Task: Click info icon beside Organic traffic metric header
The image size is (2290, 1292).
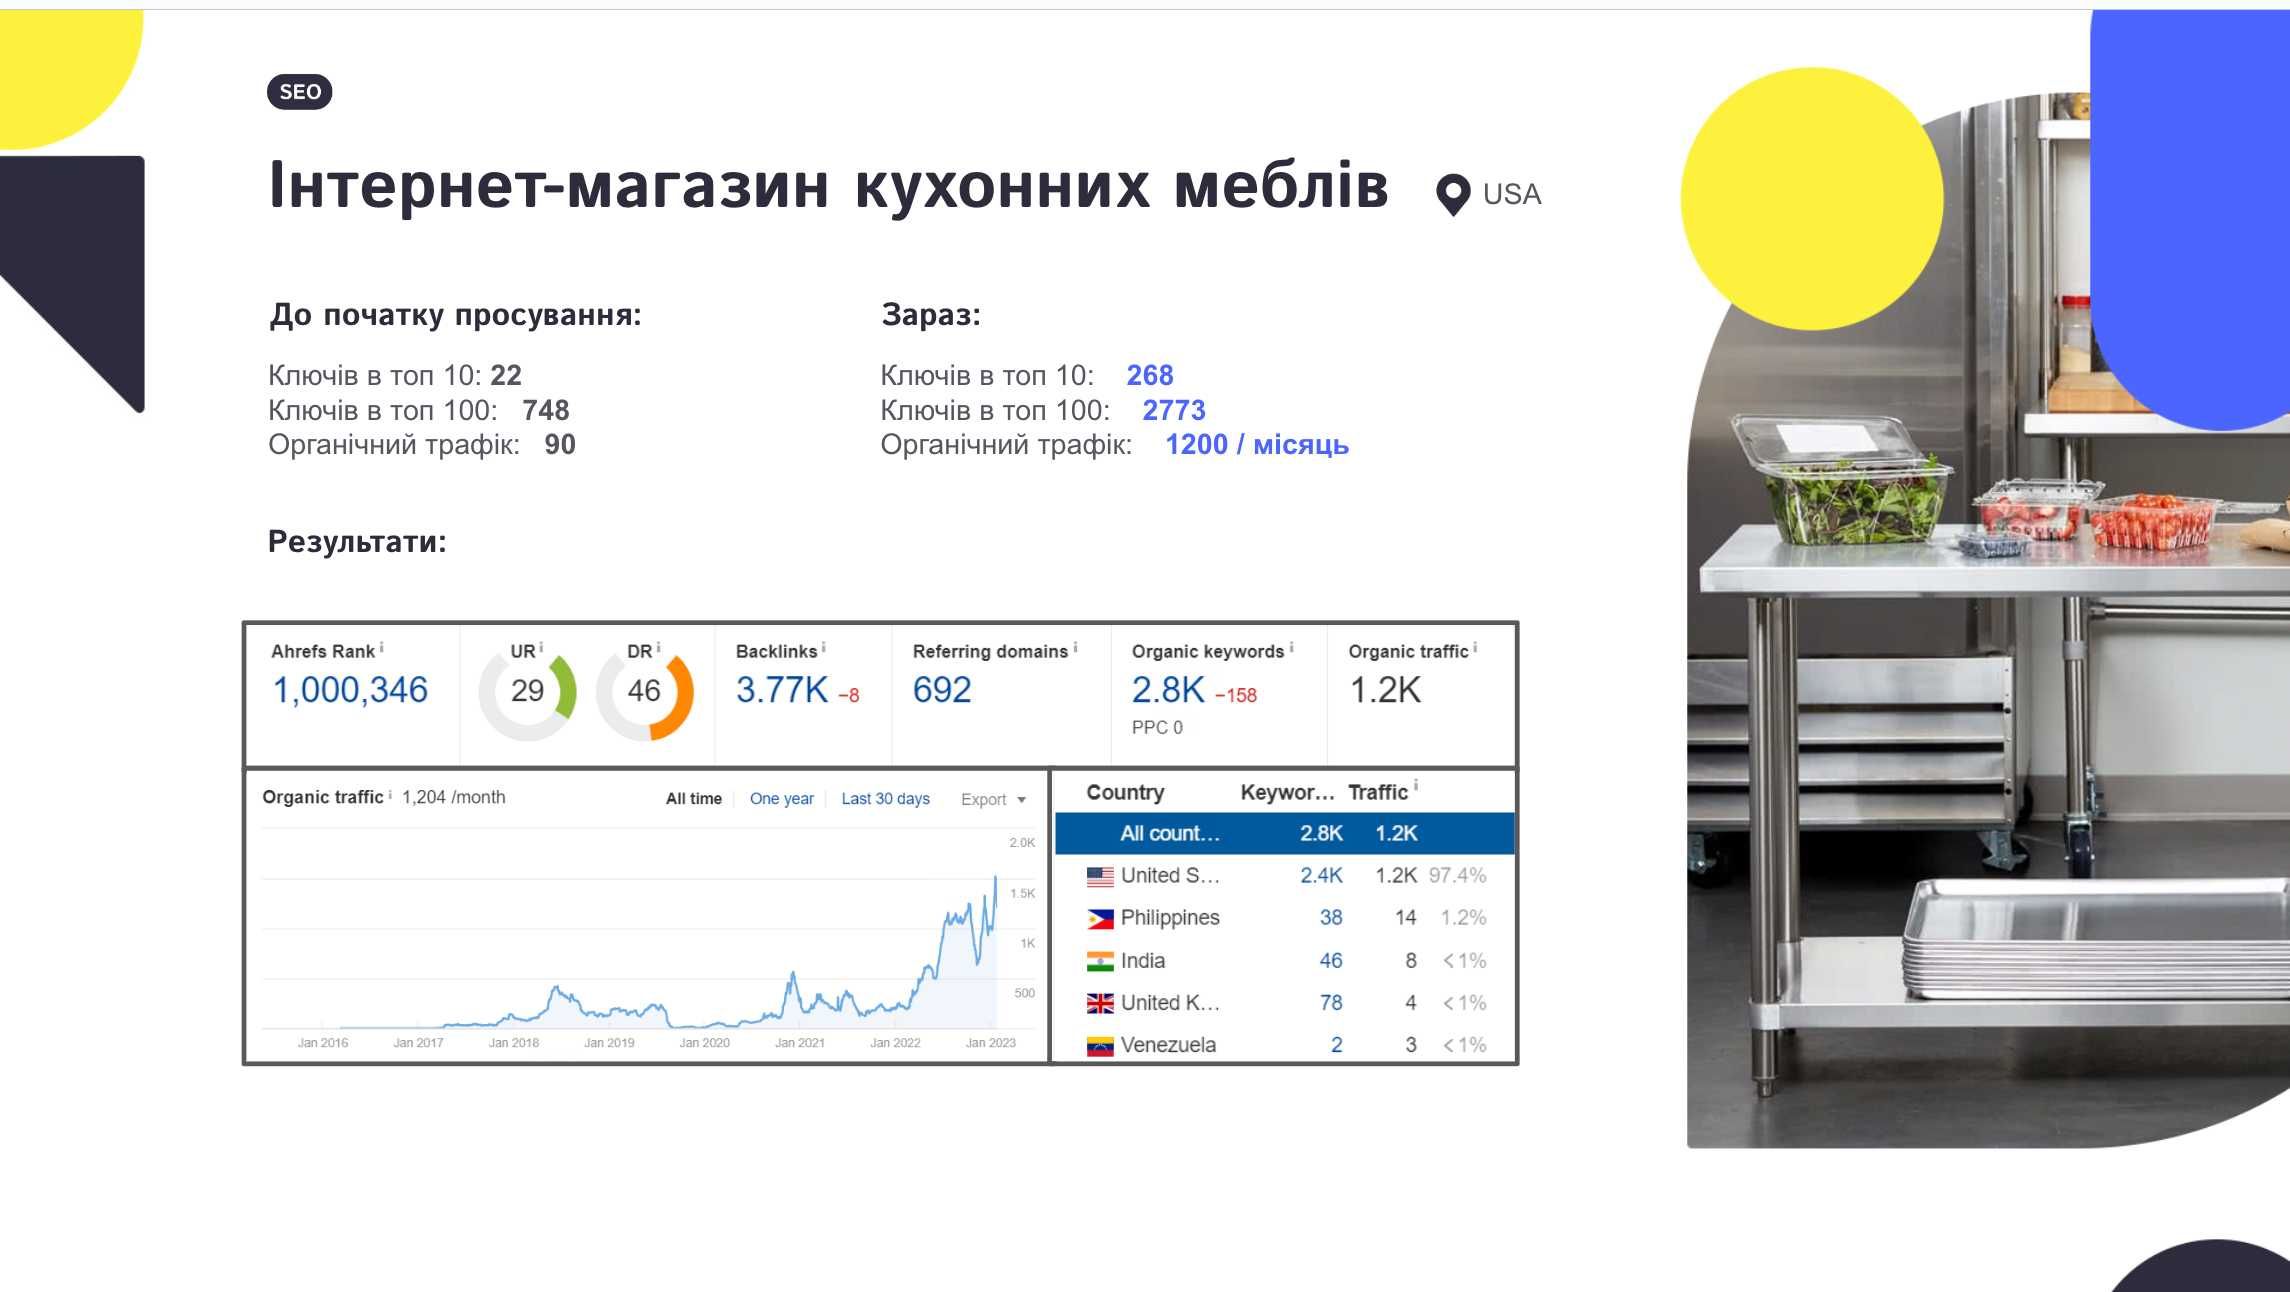Action: 1475,648
